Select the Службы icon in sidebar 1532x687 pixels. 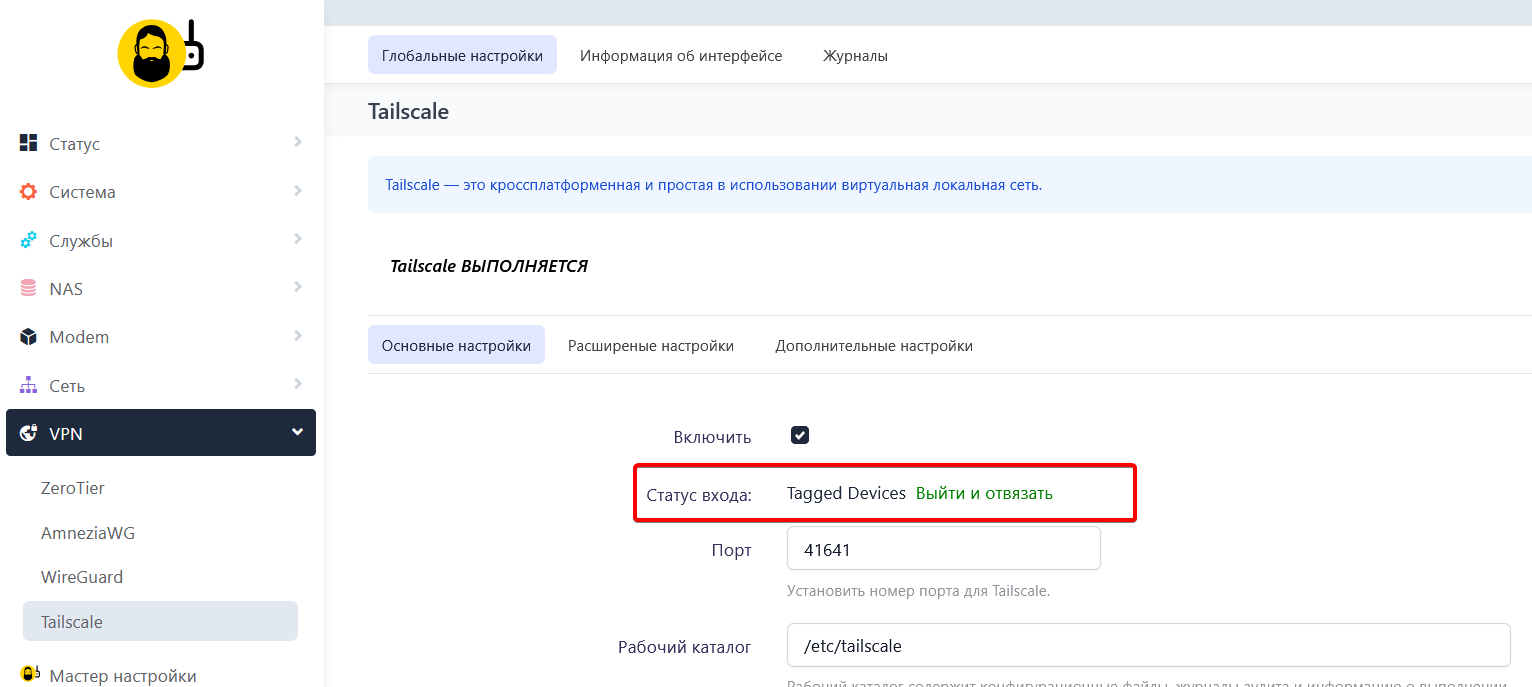pos(28,240)
